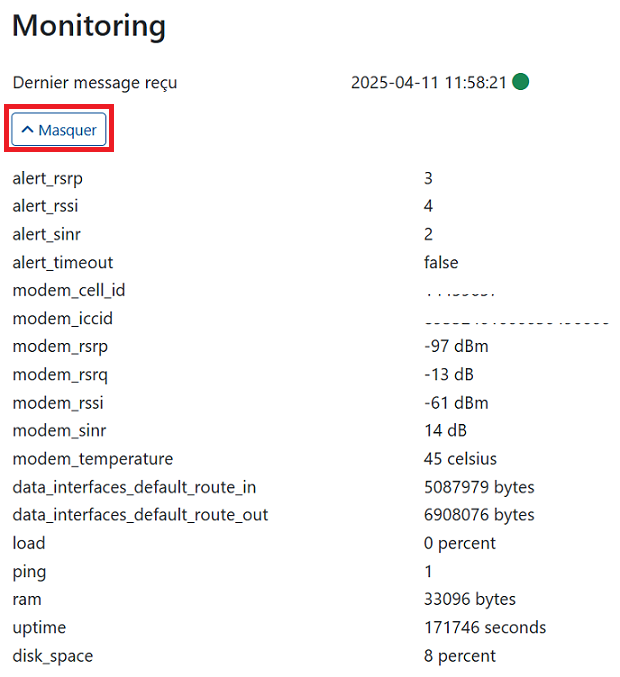Screen dimensions: 620x677
Task: Click the blurred modem_iccid value
Action: [x=517, y=322]
